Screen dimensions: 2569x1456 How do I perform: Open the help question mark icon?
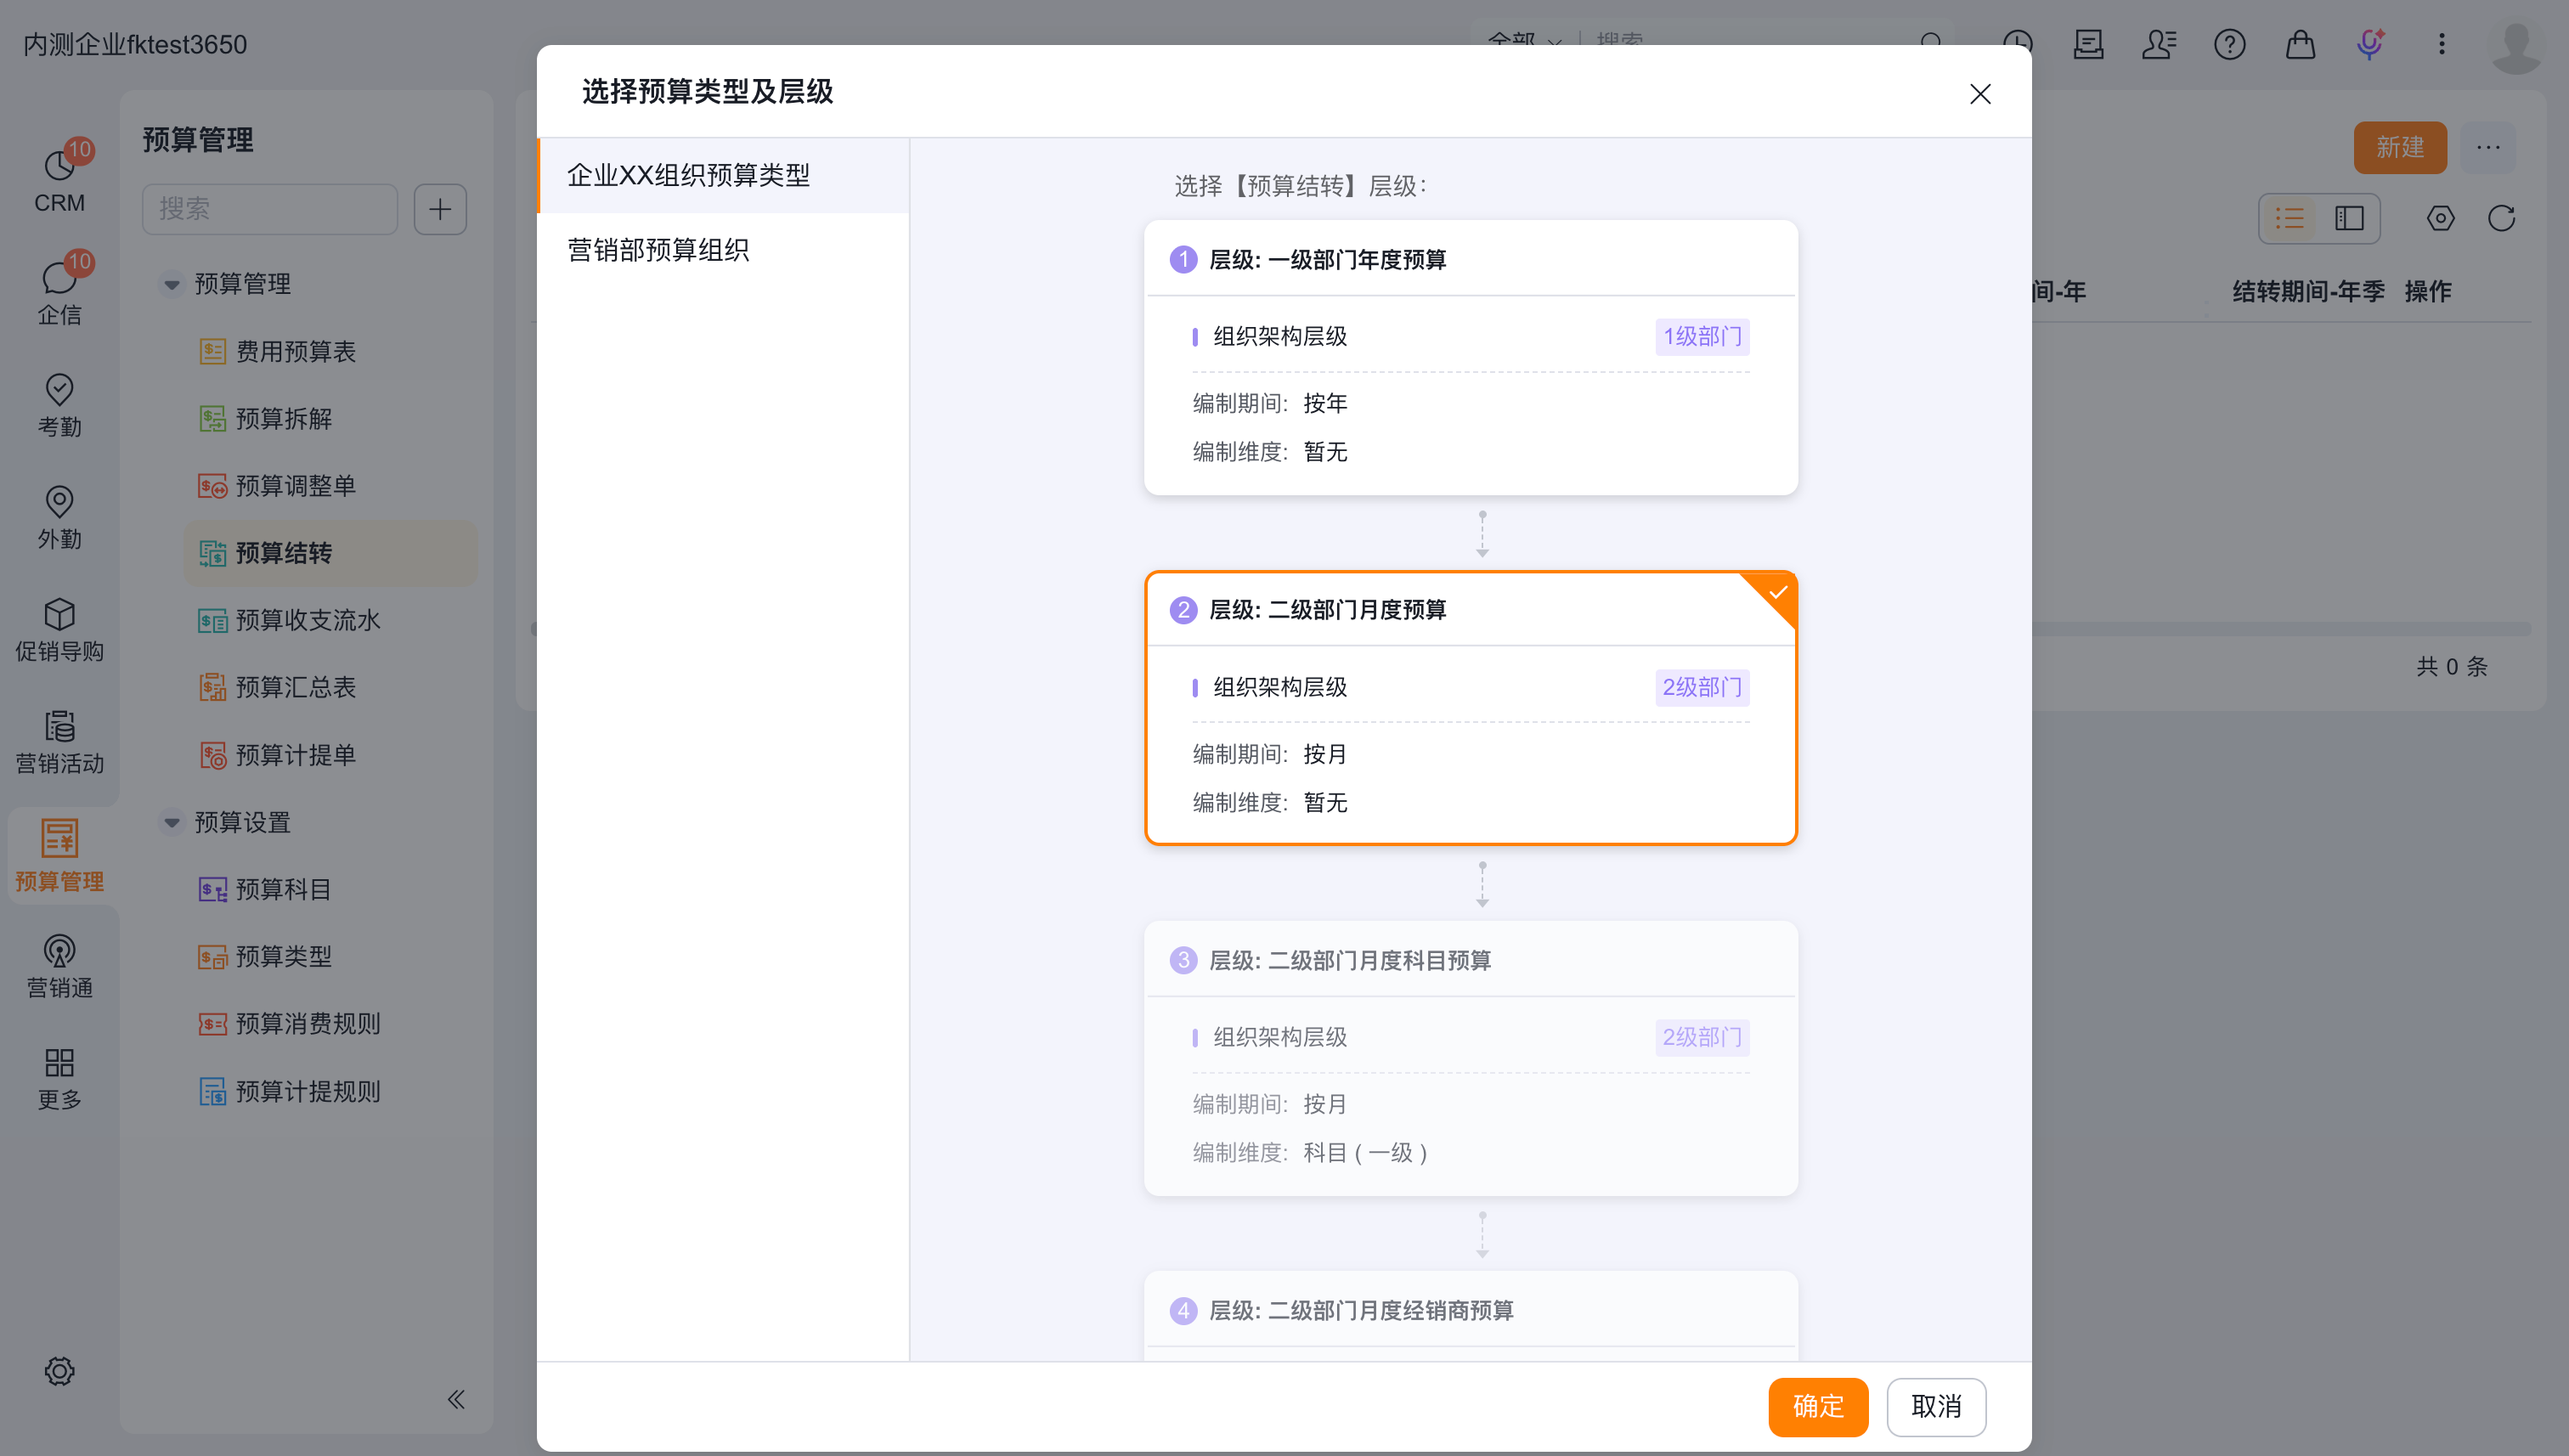pyautogui.click(x=2230, y=44)
